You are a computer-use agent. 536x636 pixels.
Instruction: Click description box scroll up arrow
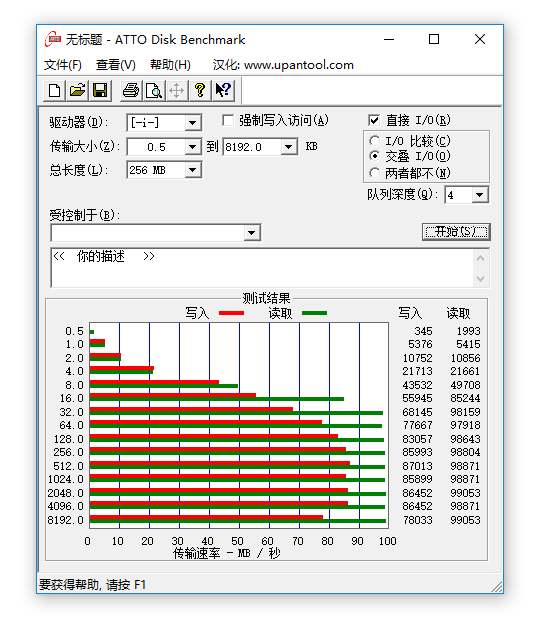481,258
